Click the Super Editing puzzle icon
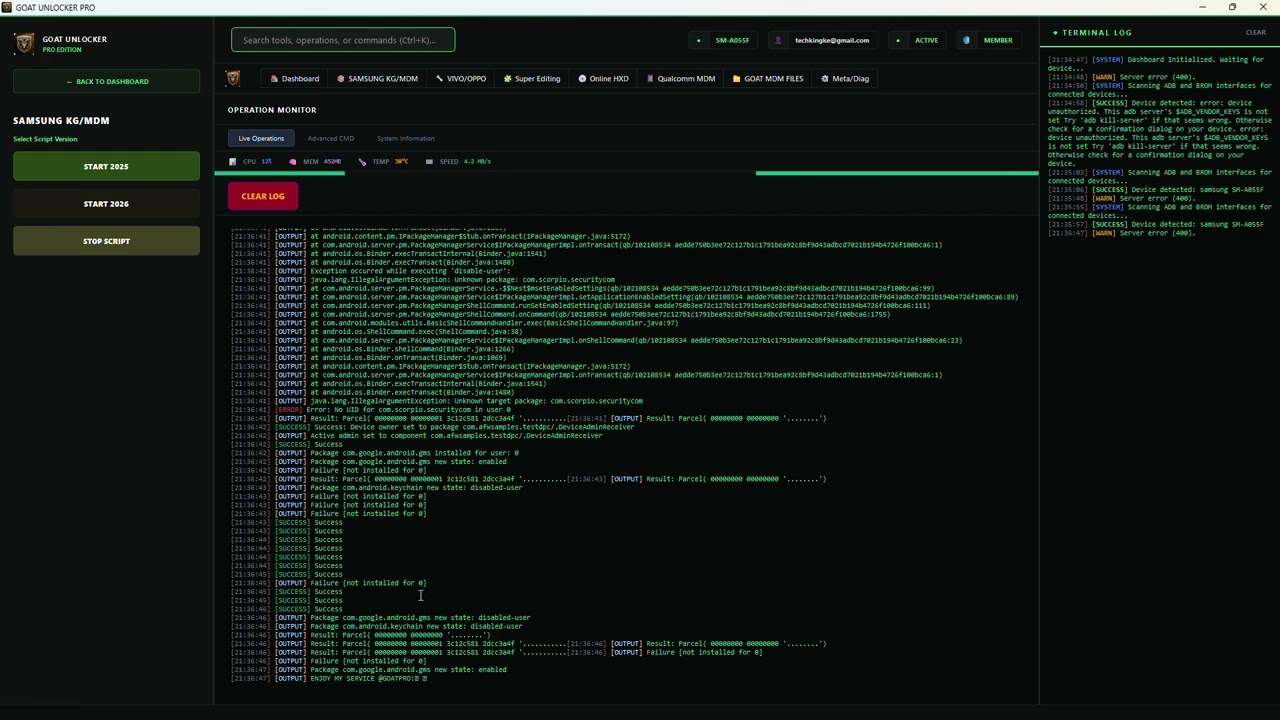The width and height of the screenshot is (1280, 720). point(507,79)
